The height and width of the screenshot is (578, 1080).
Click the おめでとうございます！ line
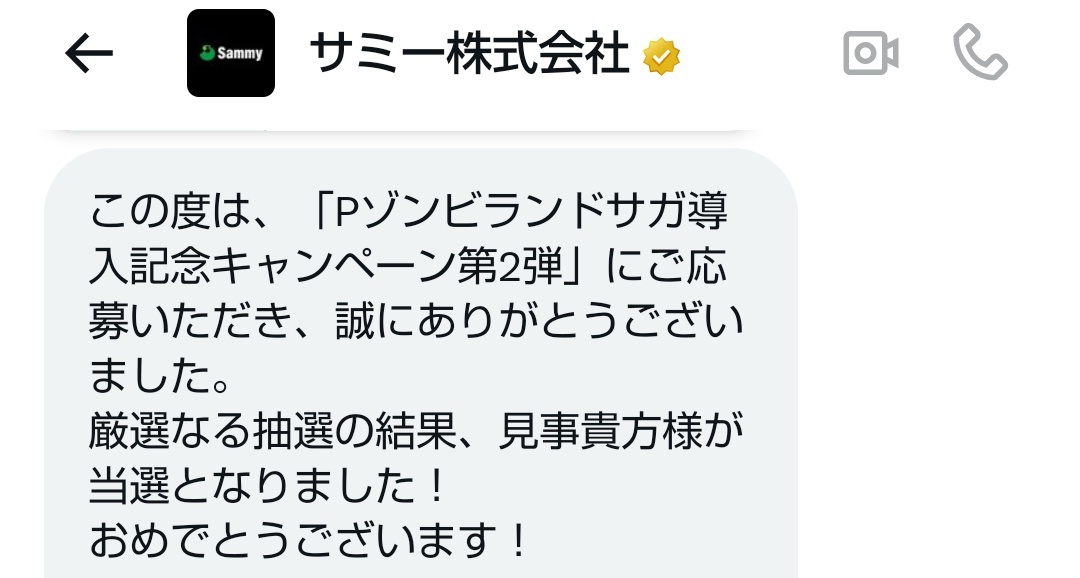(309, 540)
